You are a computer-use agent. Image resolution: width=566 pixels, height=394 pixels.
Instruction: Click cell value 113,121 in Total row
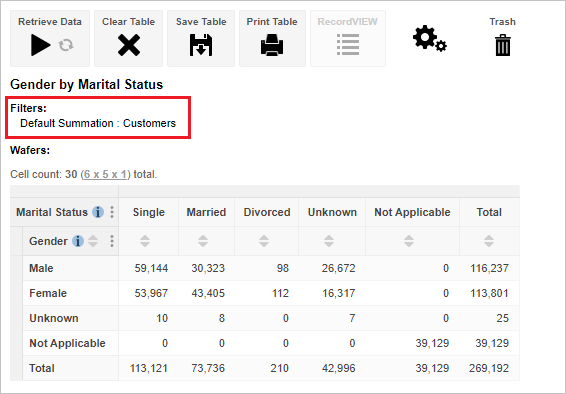[x=149, y=368]
